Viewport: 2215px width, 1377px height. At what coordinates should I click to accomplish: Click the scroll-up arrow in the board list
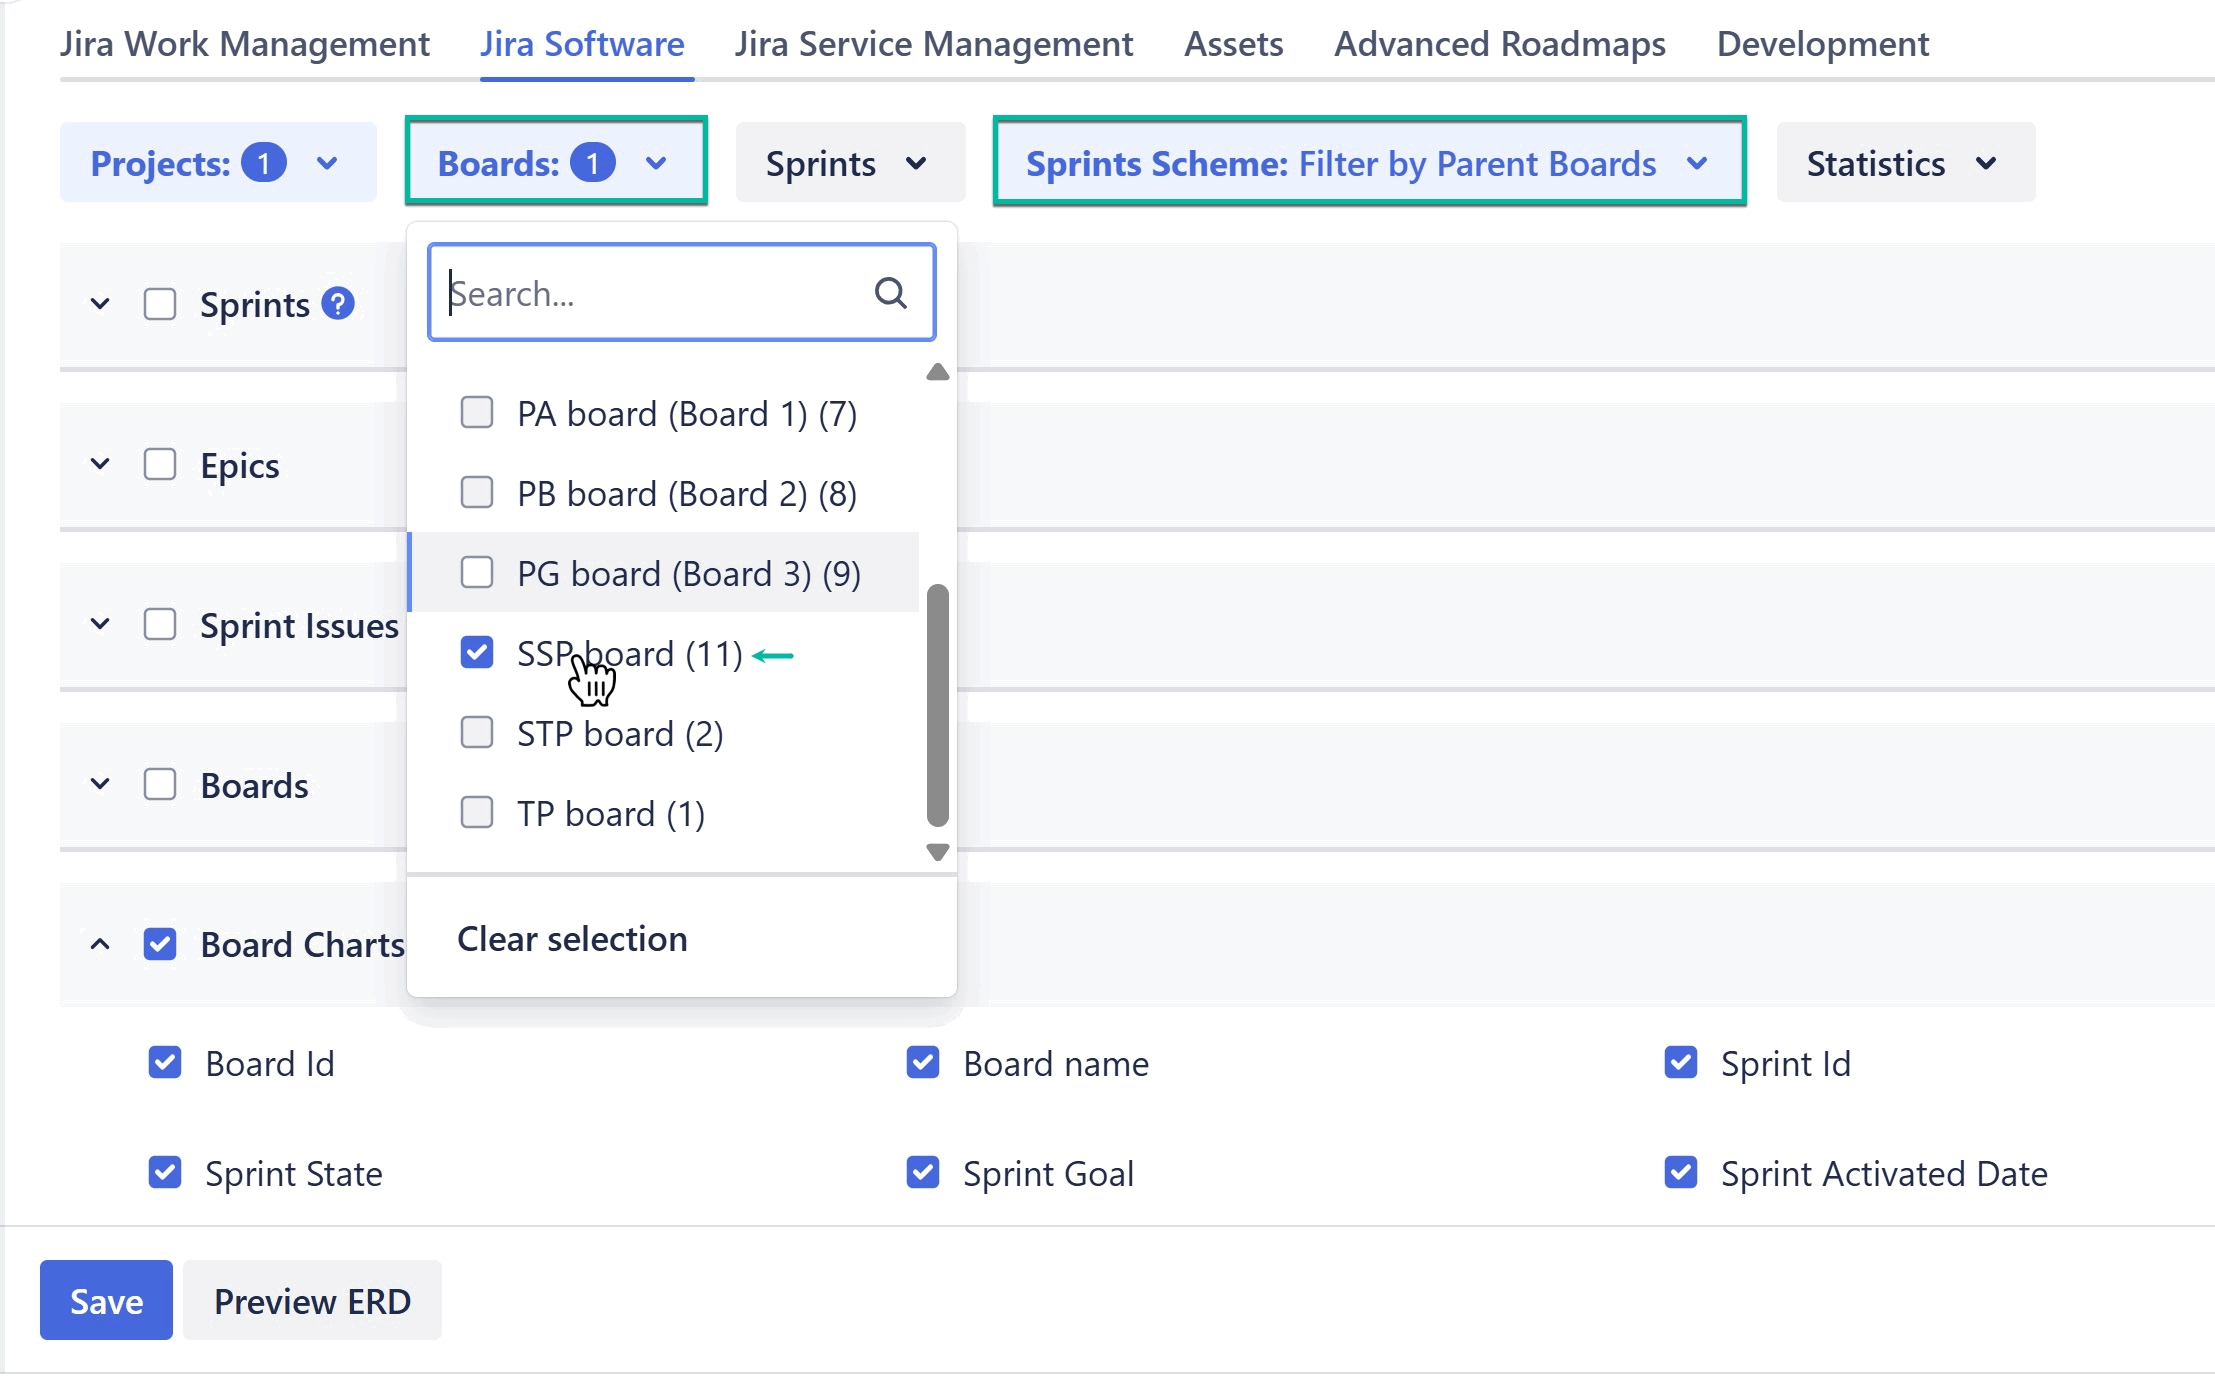[936, 371]
